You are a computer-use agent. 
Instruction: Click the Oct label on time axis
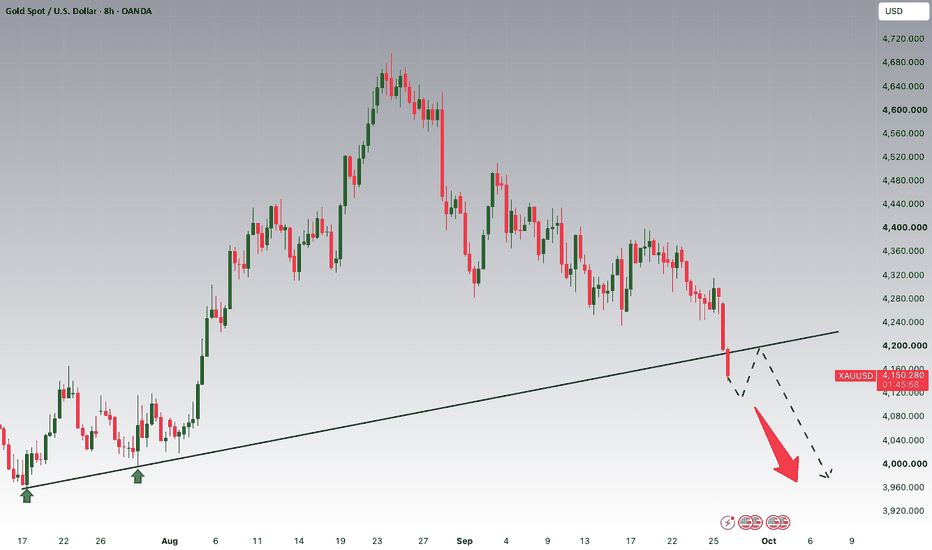[x=769, y=541]
